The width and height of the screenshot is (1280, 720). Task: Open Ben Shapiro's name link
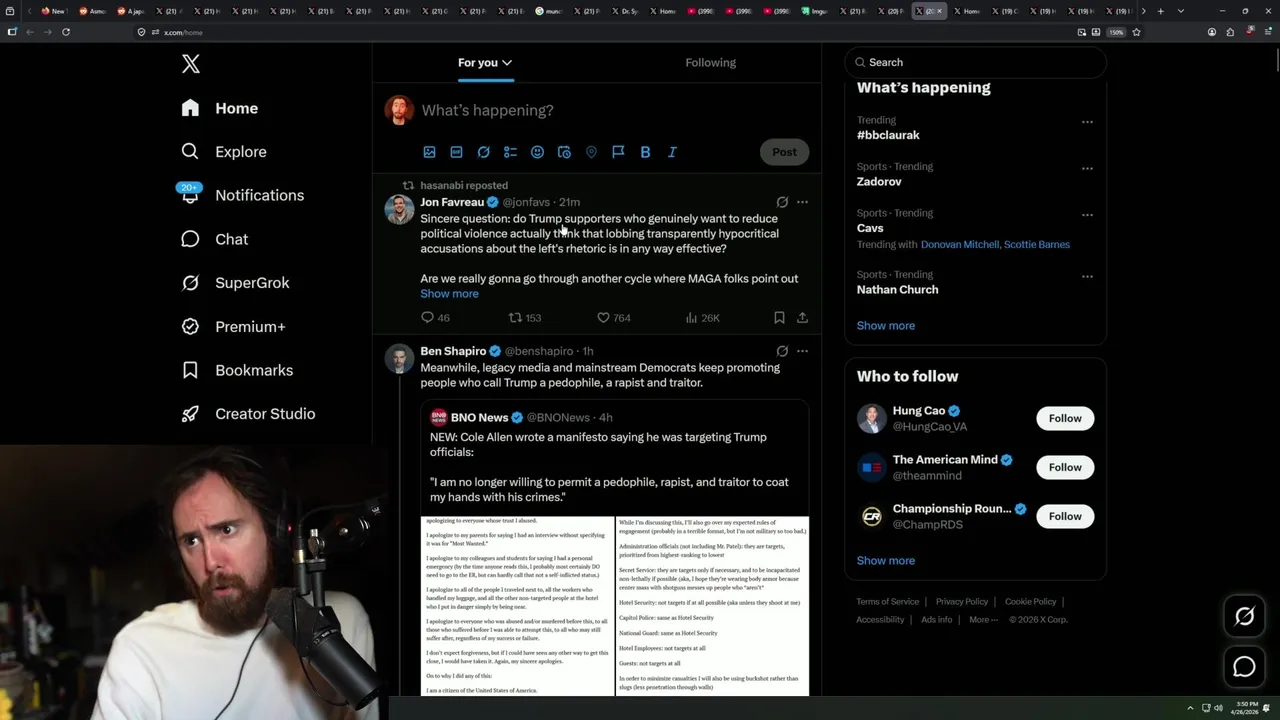coord(453,351)
